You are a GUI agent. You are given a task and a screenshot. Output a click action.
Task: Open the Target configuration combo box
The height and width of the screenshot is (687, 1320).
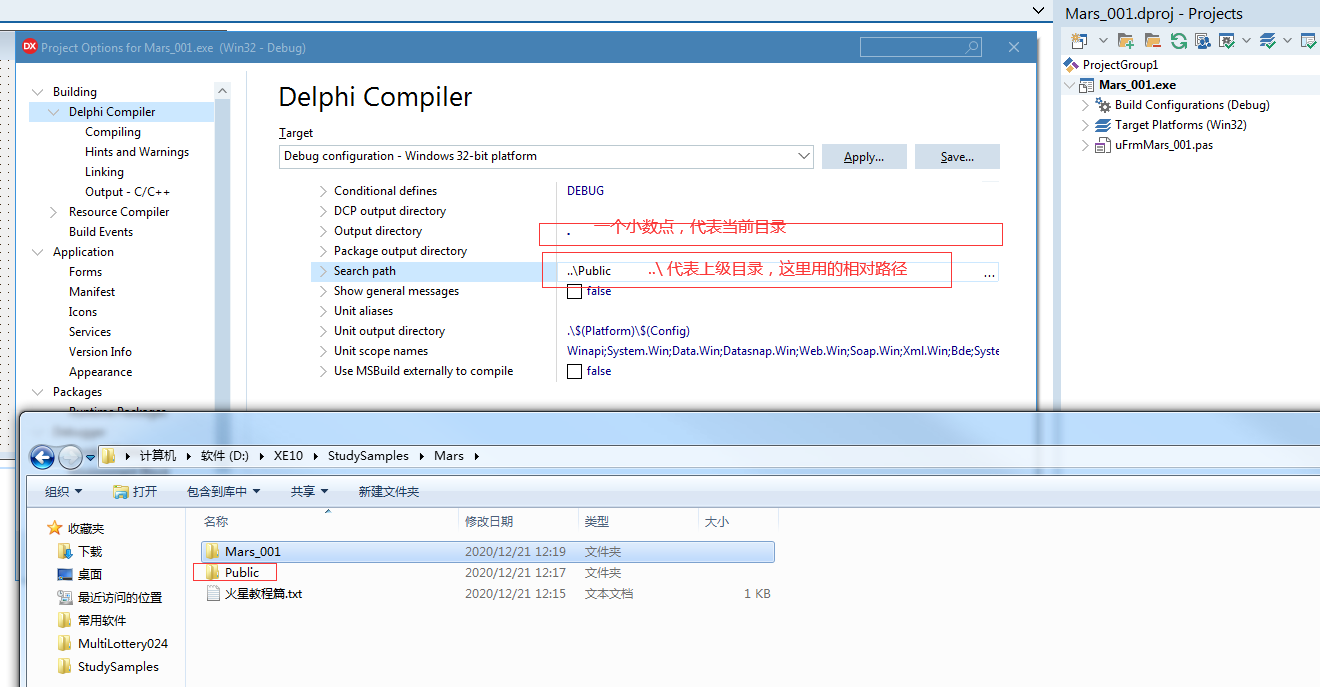point(546,156)
